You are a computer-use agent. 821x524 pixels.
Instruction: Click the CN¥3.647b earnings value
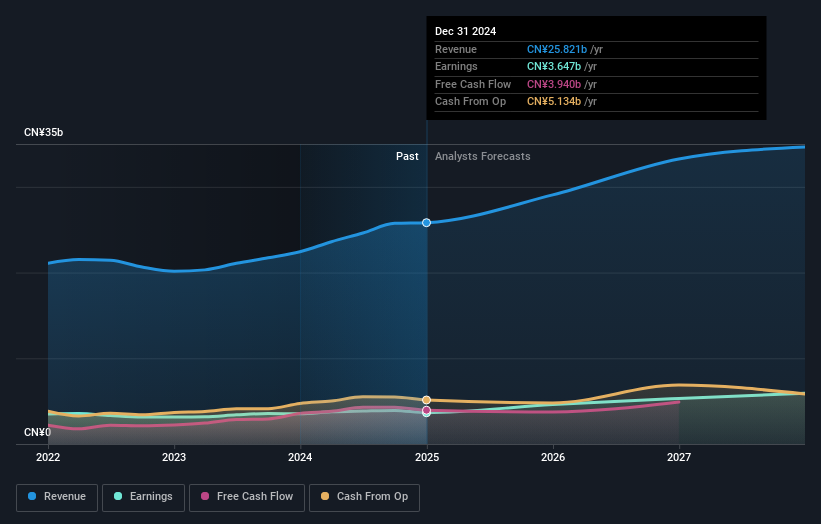554,66
